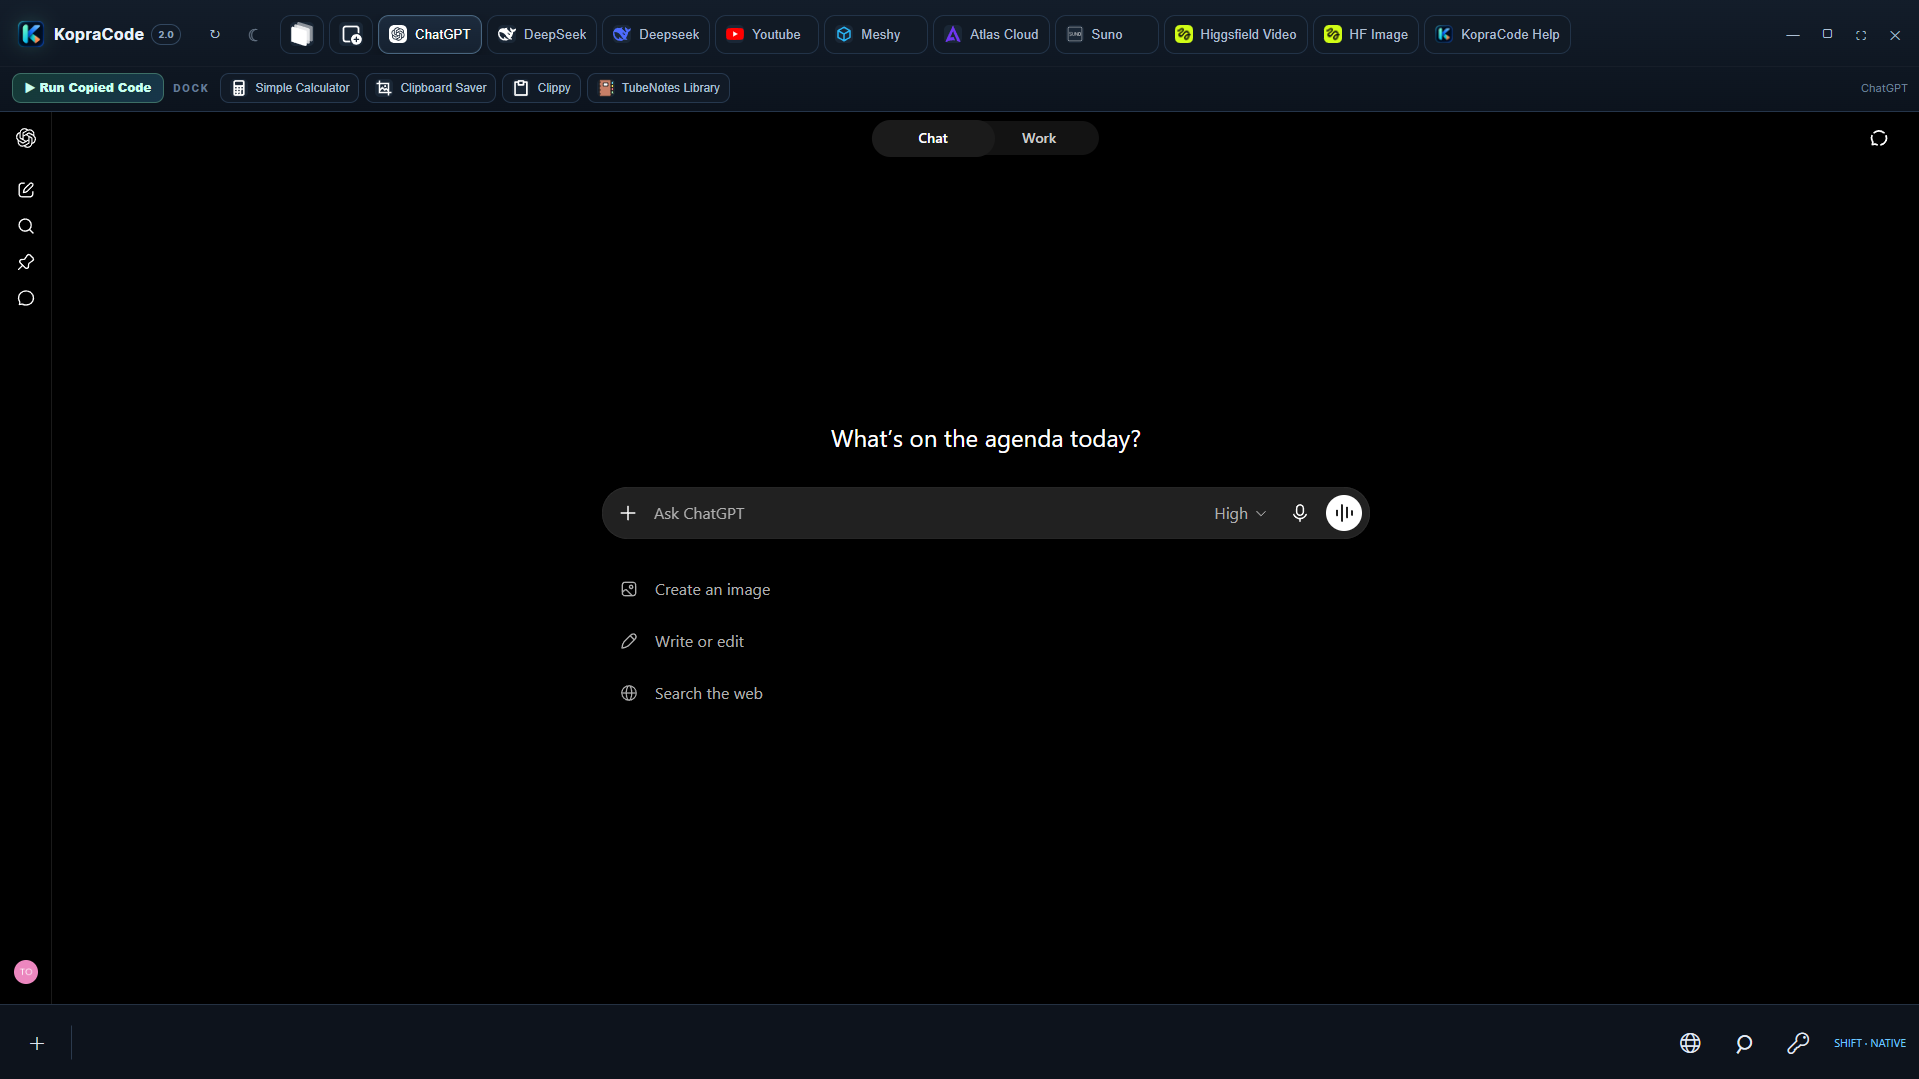This screenshot has height=1079, width=1919.
Task: Click the reload arrow icon next to version badge
Action: tap(215, 34)
